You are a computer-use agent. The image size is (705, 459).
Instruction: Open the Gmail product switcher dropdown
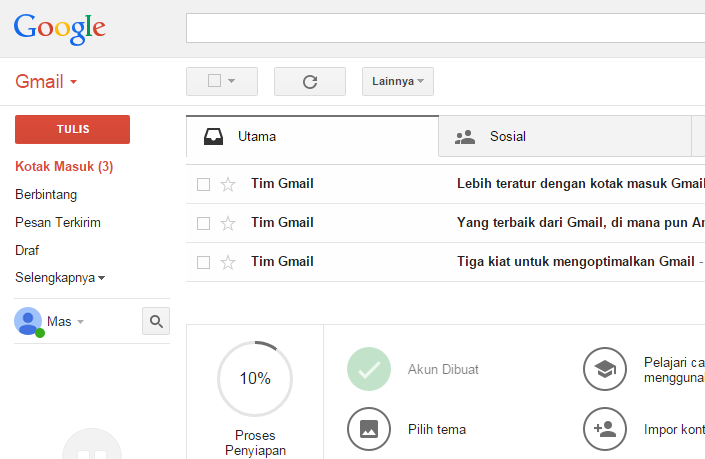click(74, 82)
